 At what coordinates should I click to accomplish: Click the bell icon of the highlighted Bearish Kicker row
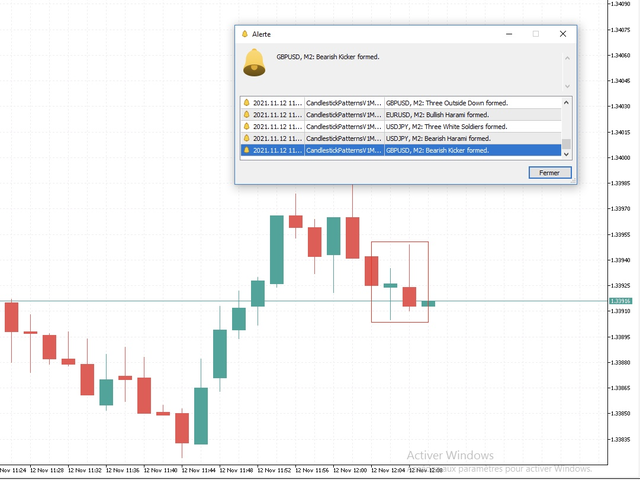pos(246,150)
